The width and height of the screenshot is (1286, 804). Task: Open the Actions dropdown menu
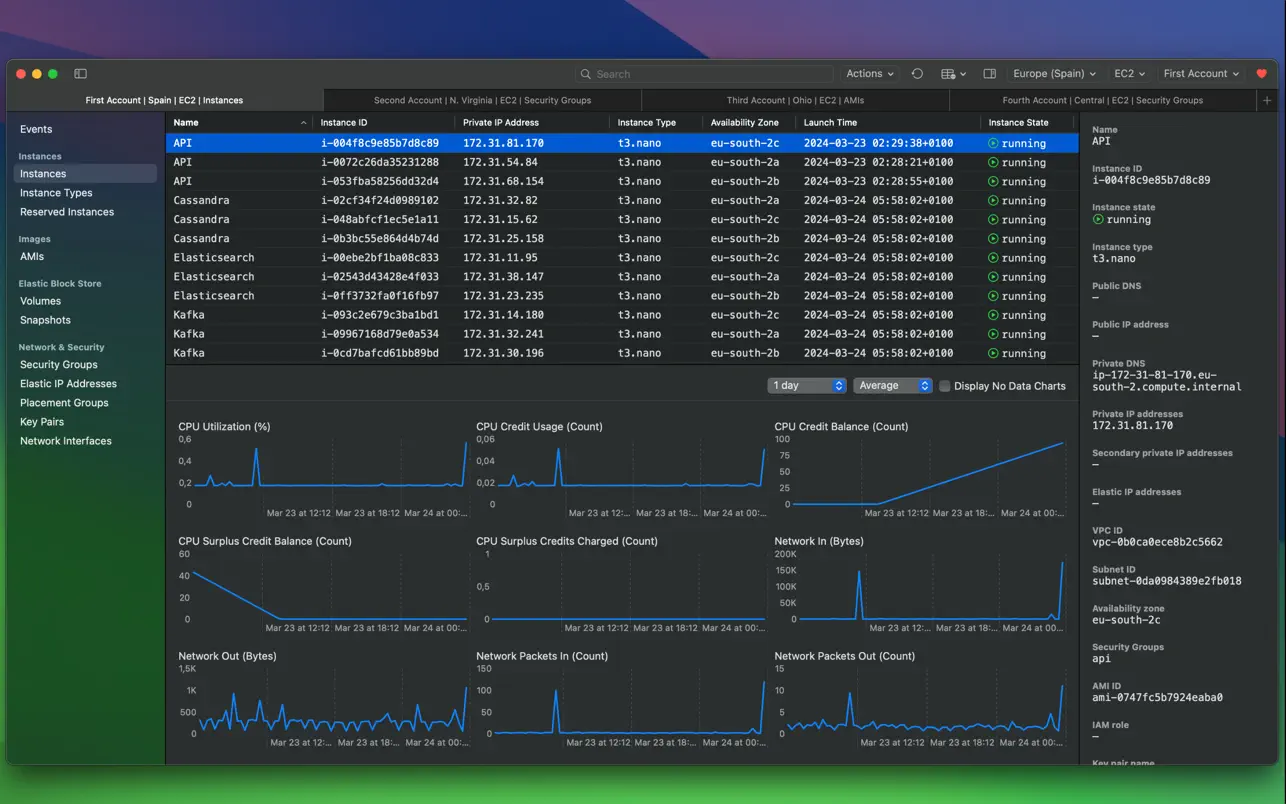click(x=869, y=74)
